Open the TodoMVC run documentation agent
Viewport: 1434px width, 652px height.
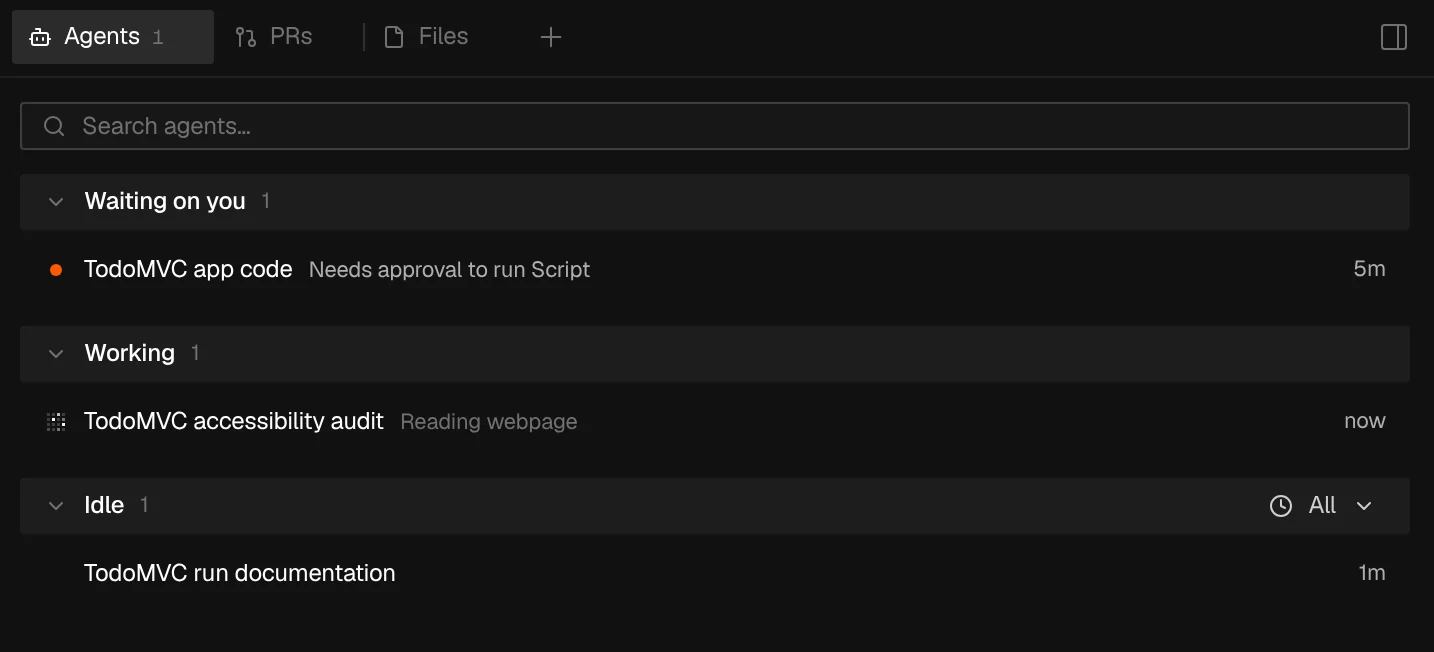tap(715, 573)
